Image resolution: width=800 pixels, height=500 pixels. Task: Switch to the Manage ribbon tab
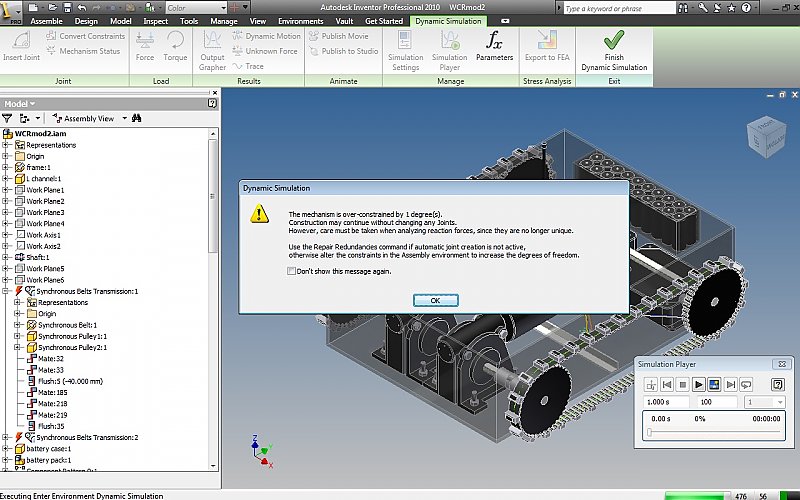224,21
